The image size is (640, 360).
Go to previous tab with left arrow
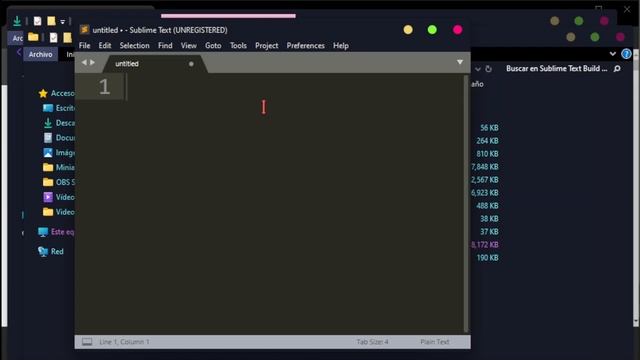[x=84, y=62]
